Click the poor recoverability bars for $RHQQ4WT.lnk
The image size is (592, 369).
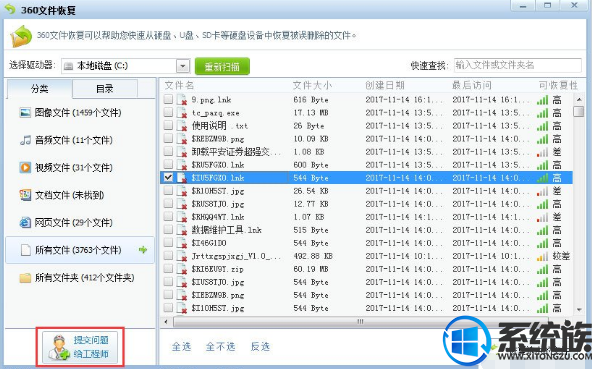[x=542, y=217]
